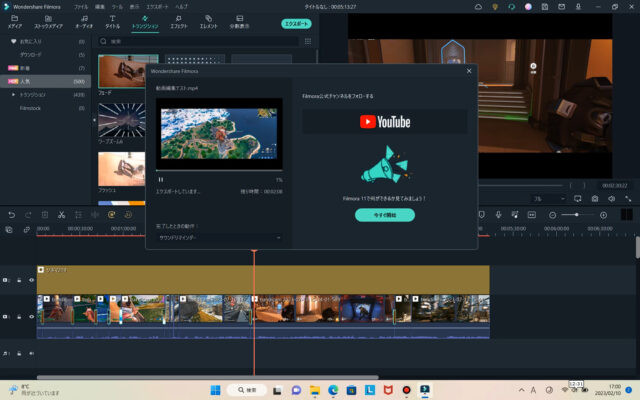Screen dimensions: 640x400
Task: Click the add track icon left of ruler
Action: [x=9, y=230]
